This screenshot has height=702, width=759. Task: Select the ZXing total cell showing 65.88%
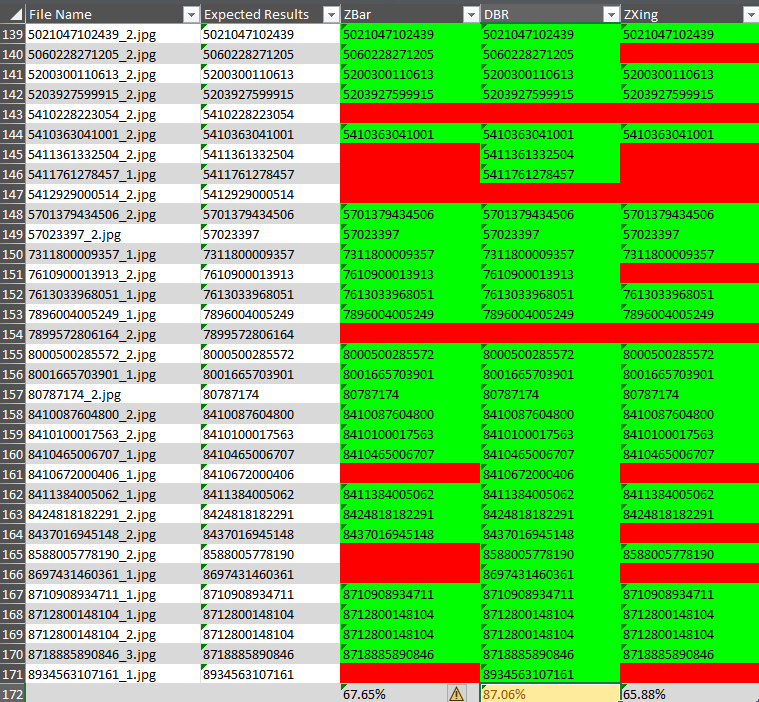[688, 693]
